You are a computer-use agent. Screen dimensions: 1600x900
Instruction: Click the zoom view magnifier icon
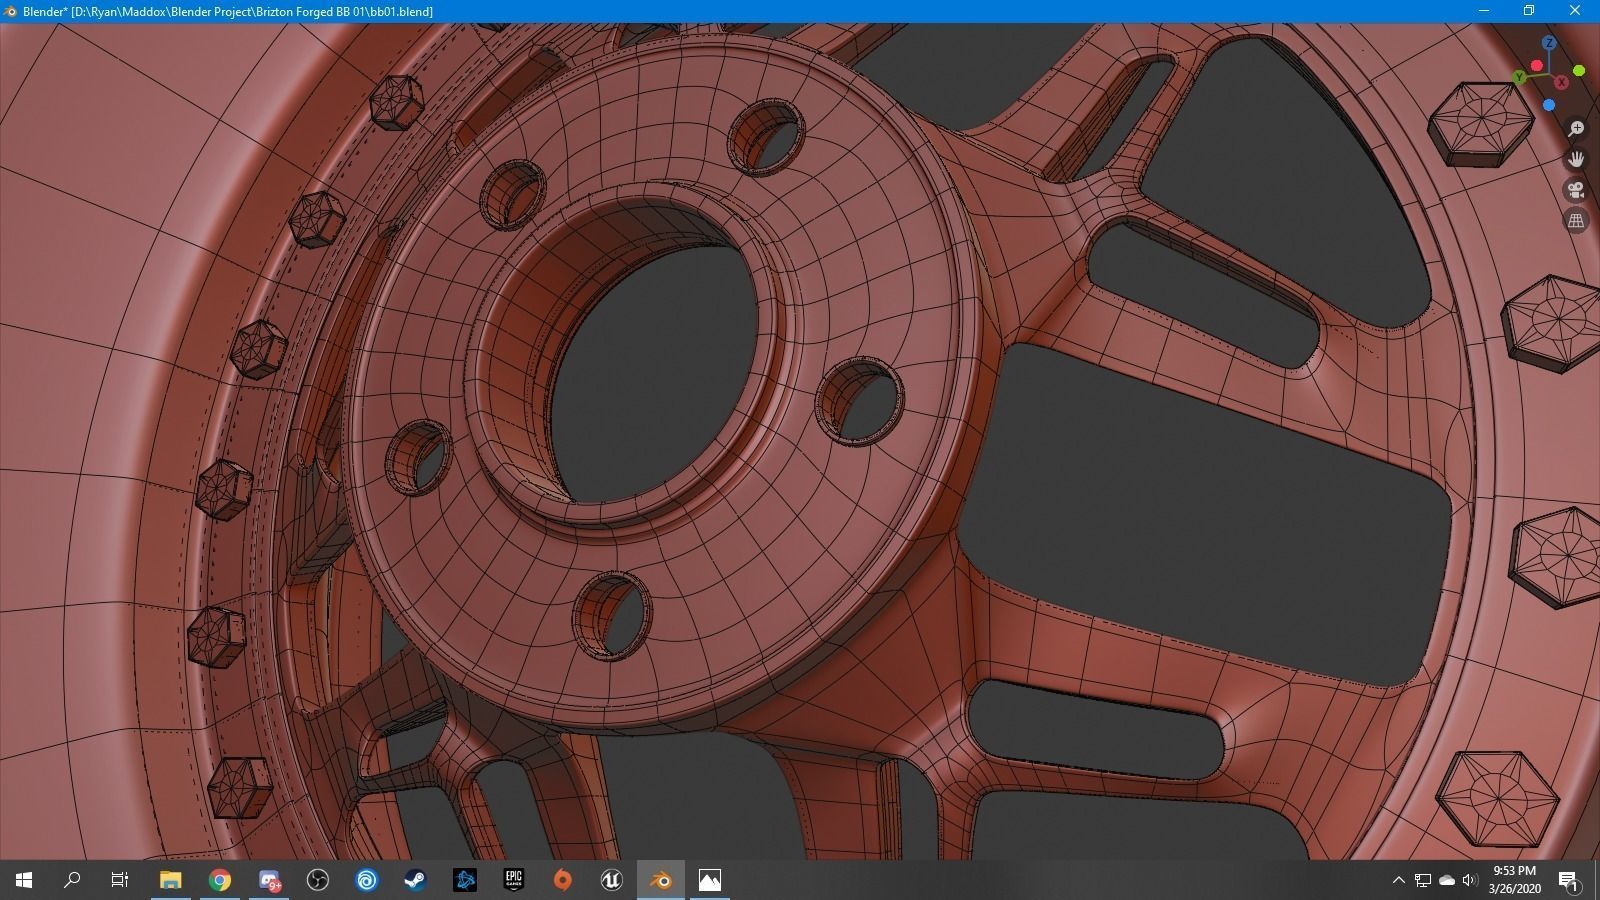coord(1576,129)
